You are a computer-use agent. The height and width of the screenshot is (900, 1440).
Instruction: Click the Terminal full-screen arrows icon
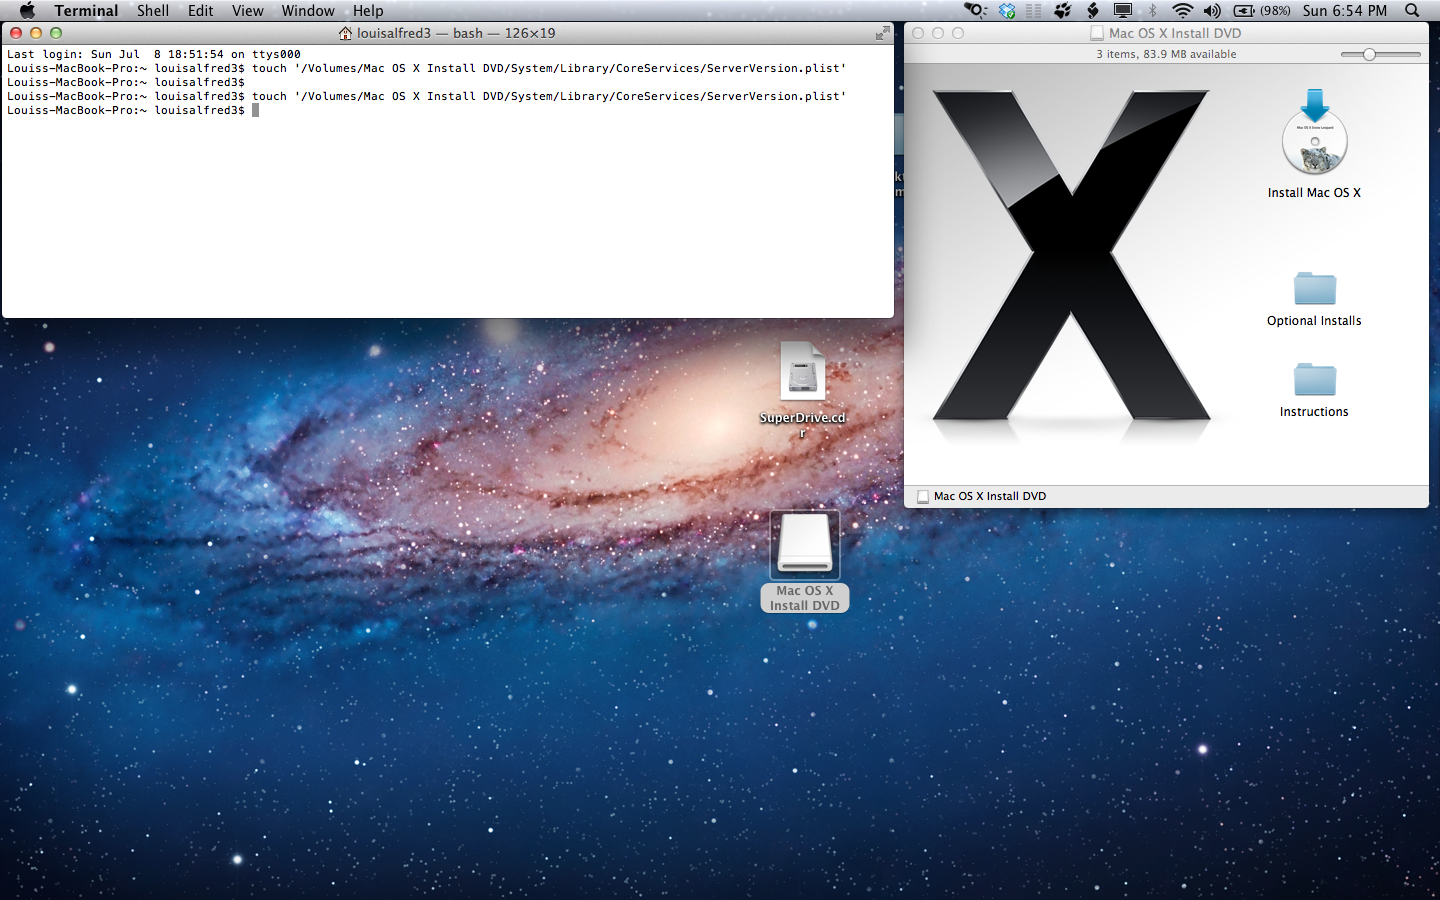click(x=882, y=33)
